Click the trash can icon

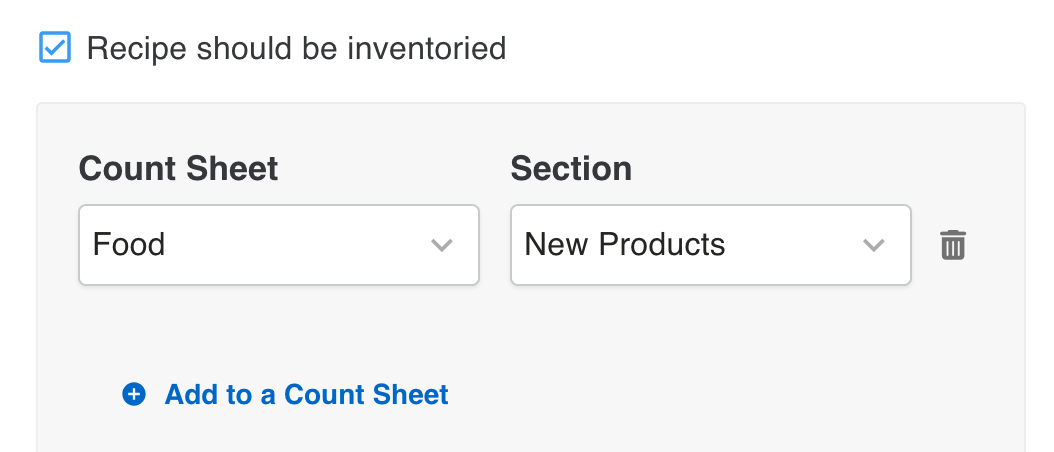point(953,245)
